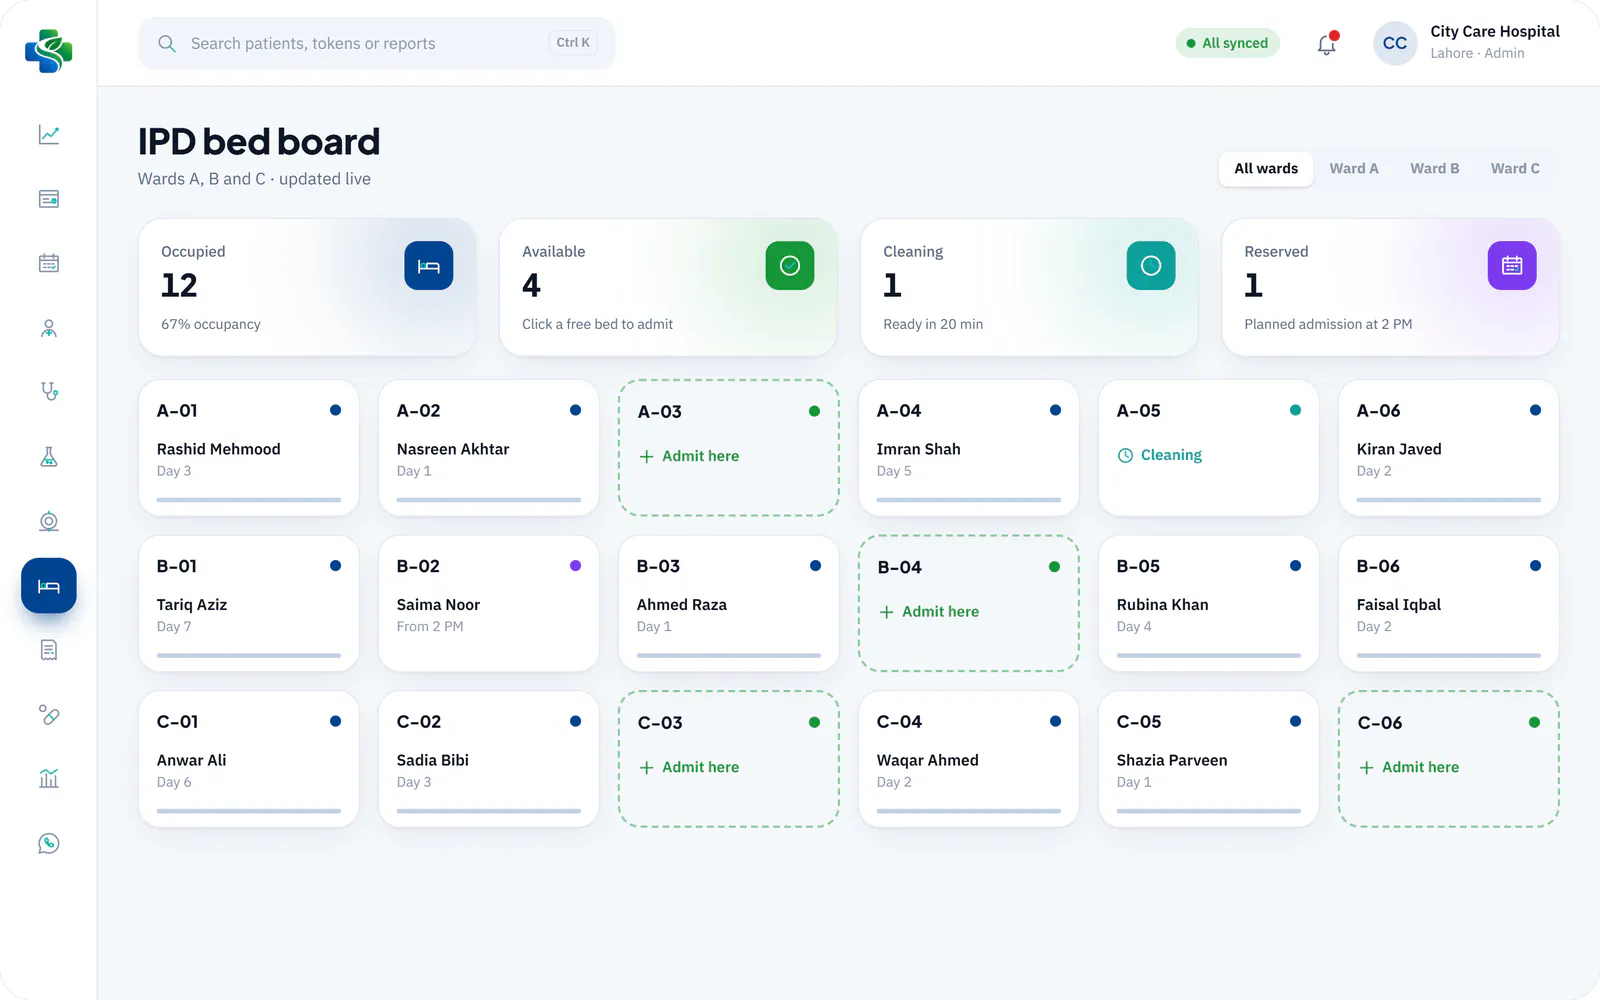Admit a patient to bed A-03
1600x1000 pixels.
tap(689, 456)
